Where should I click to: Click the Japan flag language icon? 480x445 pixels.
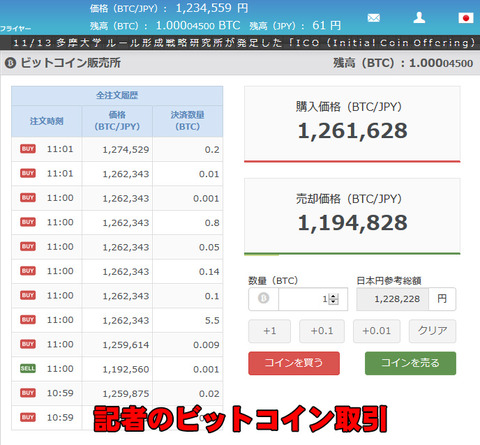(466, 18)
